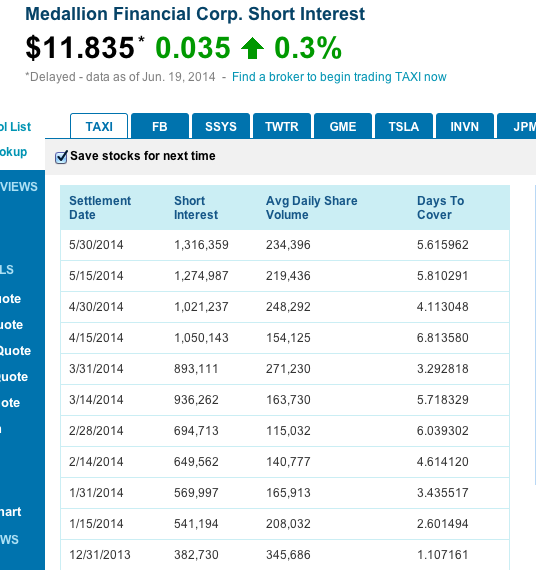Click days to cover value 6.039302
This screenshot has width=536, height=570.
(443, 431)
